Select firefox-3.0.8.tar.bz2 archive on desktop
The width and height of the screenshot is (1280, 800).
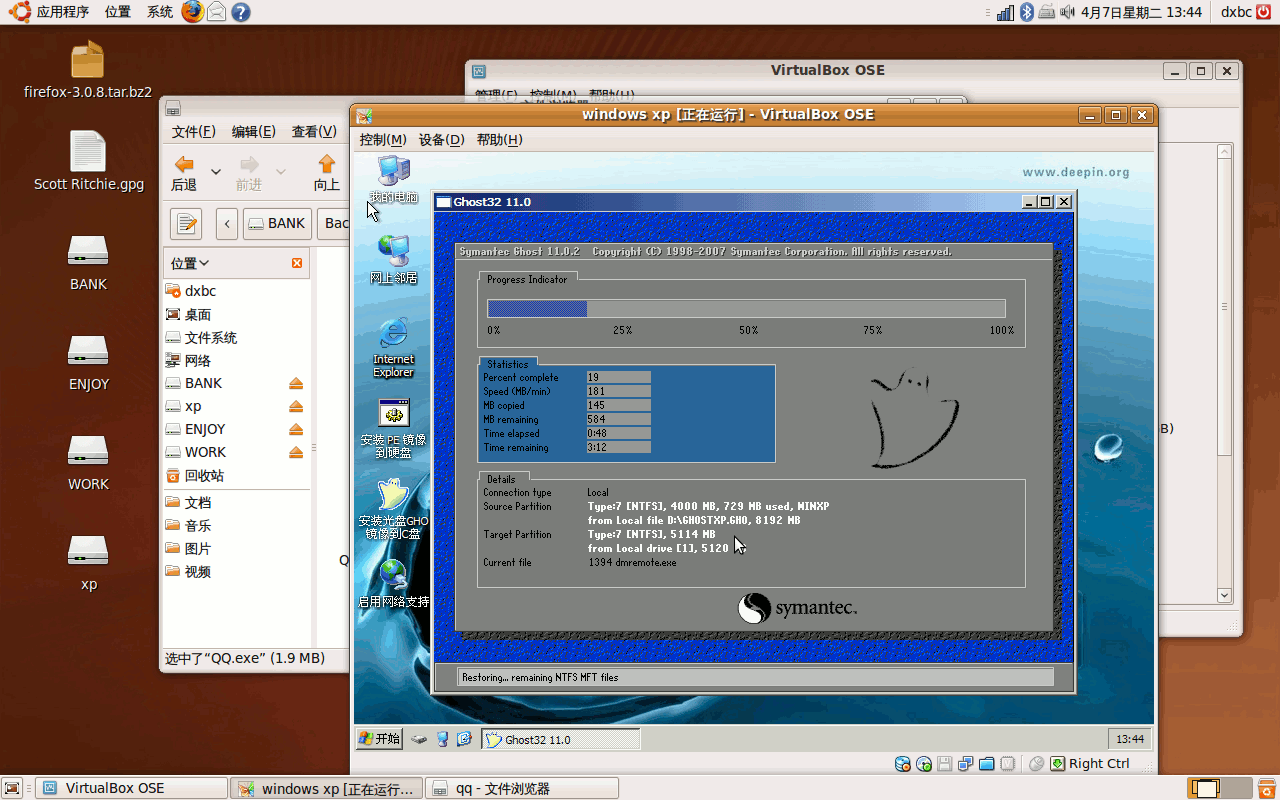tap(88, 70)
